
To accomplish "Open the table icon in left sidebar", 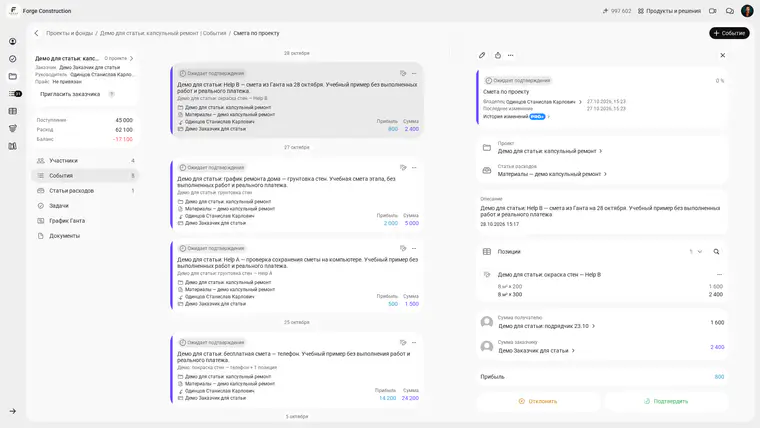I will tap(13, 111).
